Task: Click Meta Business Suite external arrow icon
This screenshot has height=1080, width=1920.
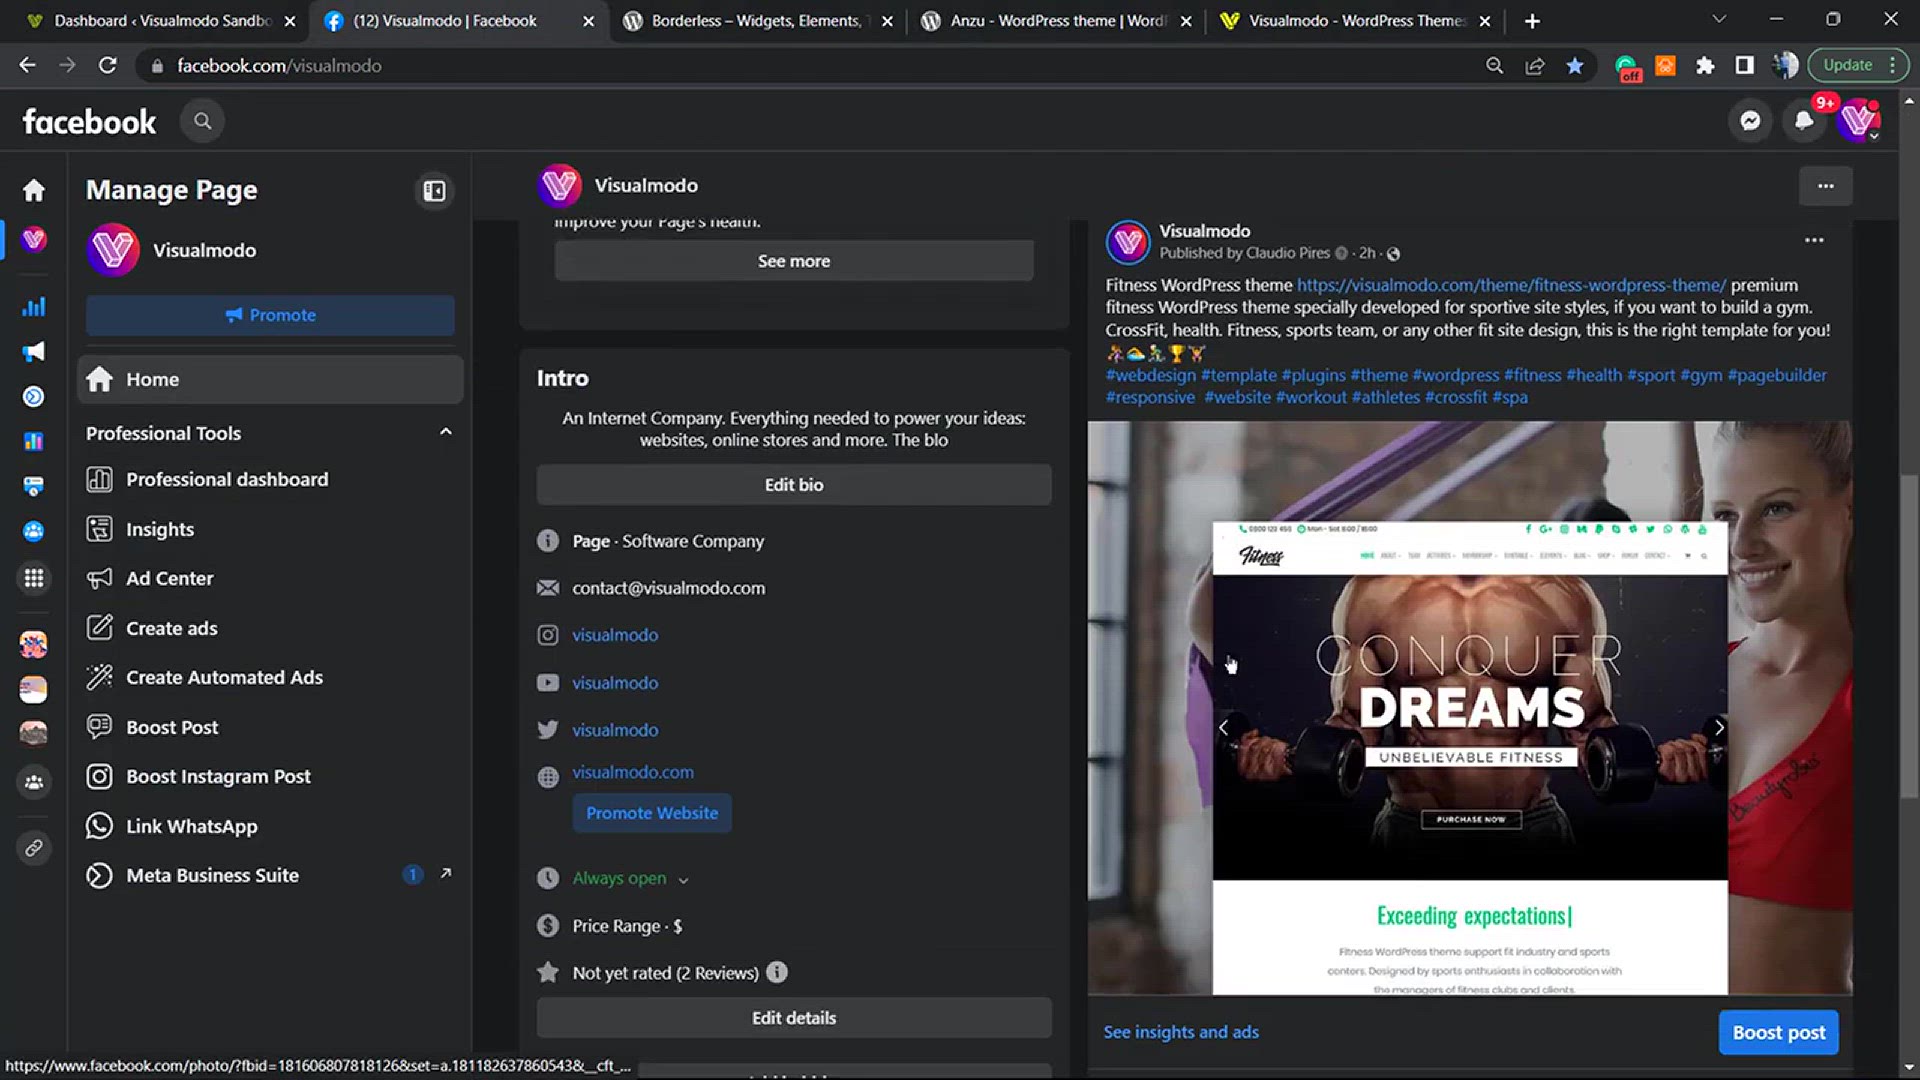Action: (x=446, y=874)
